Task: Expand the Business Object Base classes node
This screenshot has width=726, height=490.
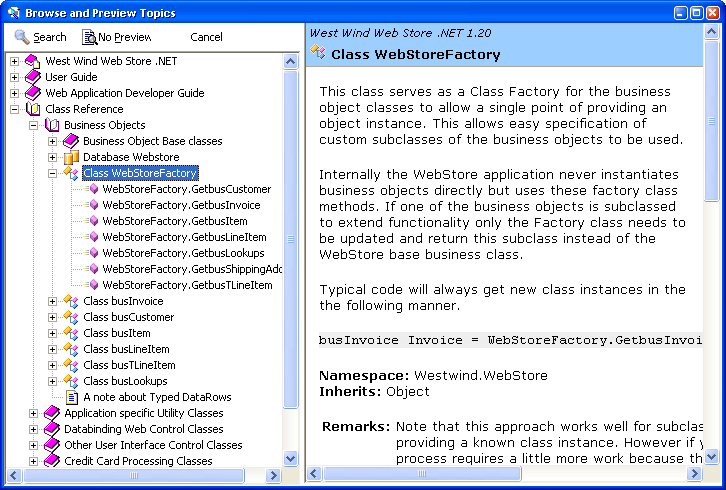Action: [x=52, y=141]
